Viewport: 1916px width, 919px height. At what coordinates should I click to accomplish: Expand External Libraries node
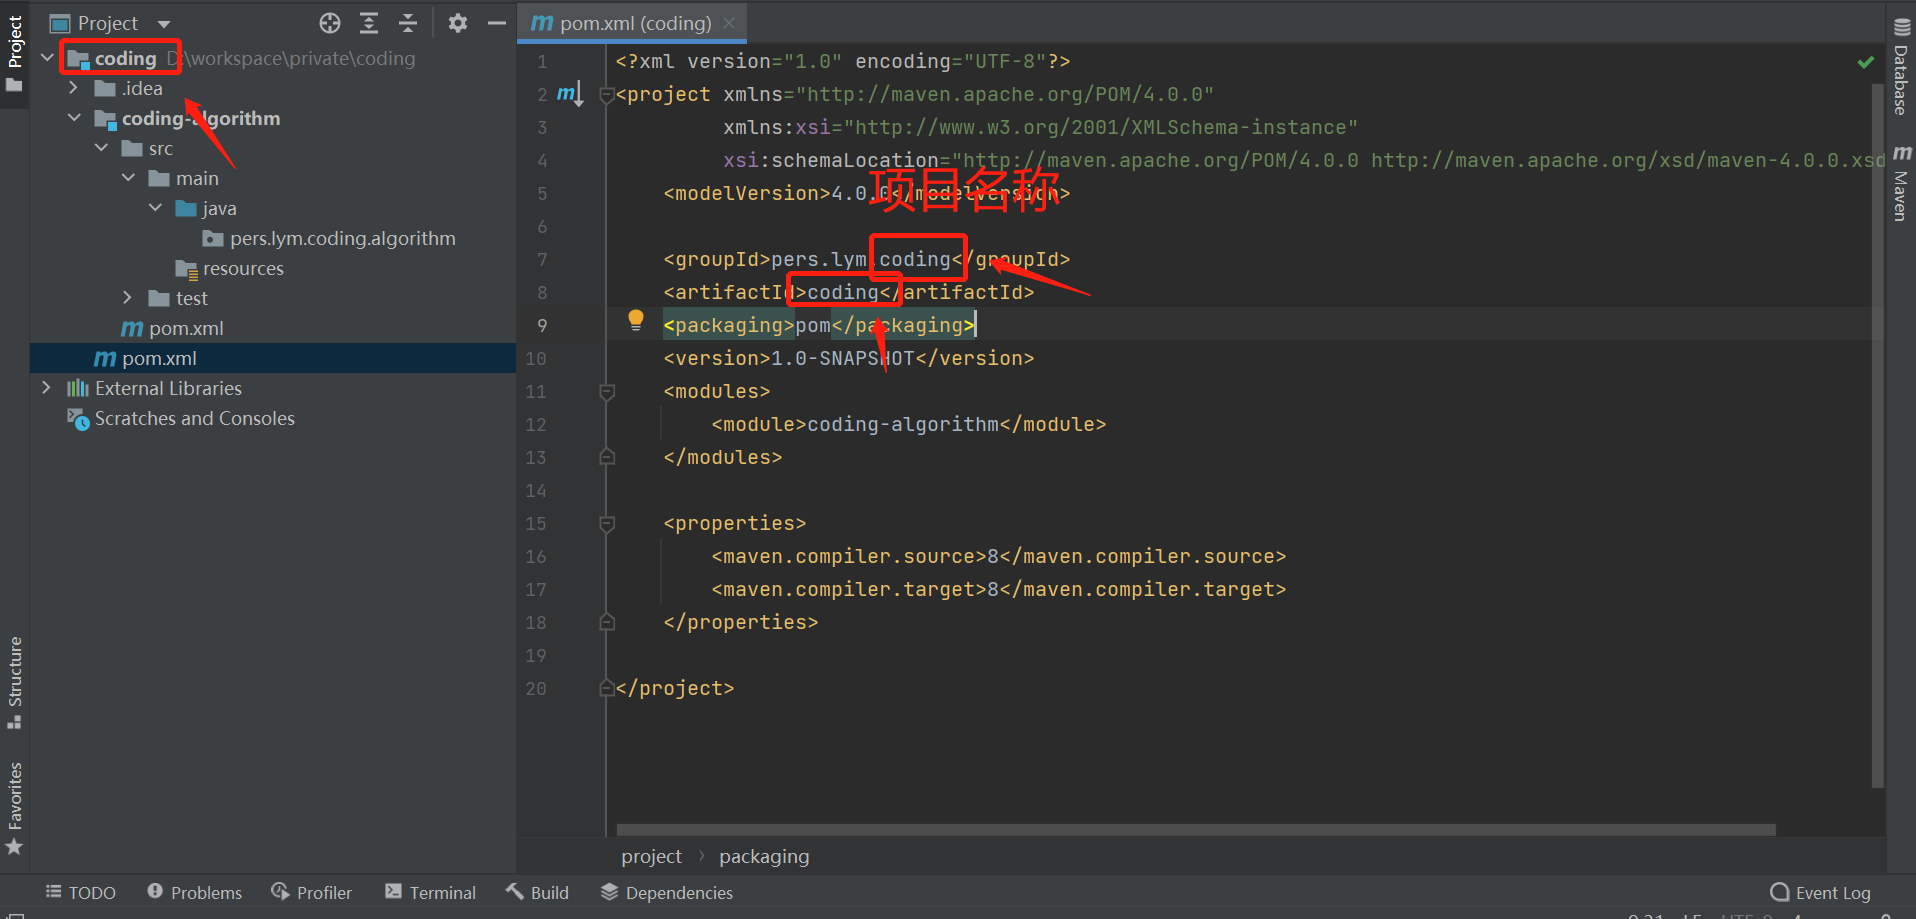click(x=46, y=388)
